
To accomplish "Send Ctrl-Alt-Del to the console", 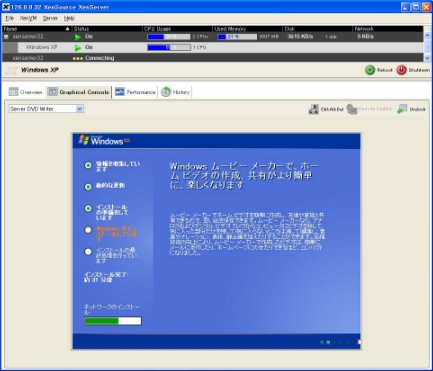I will tap(326, 109).
